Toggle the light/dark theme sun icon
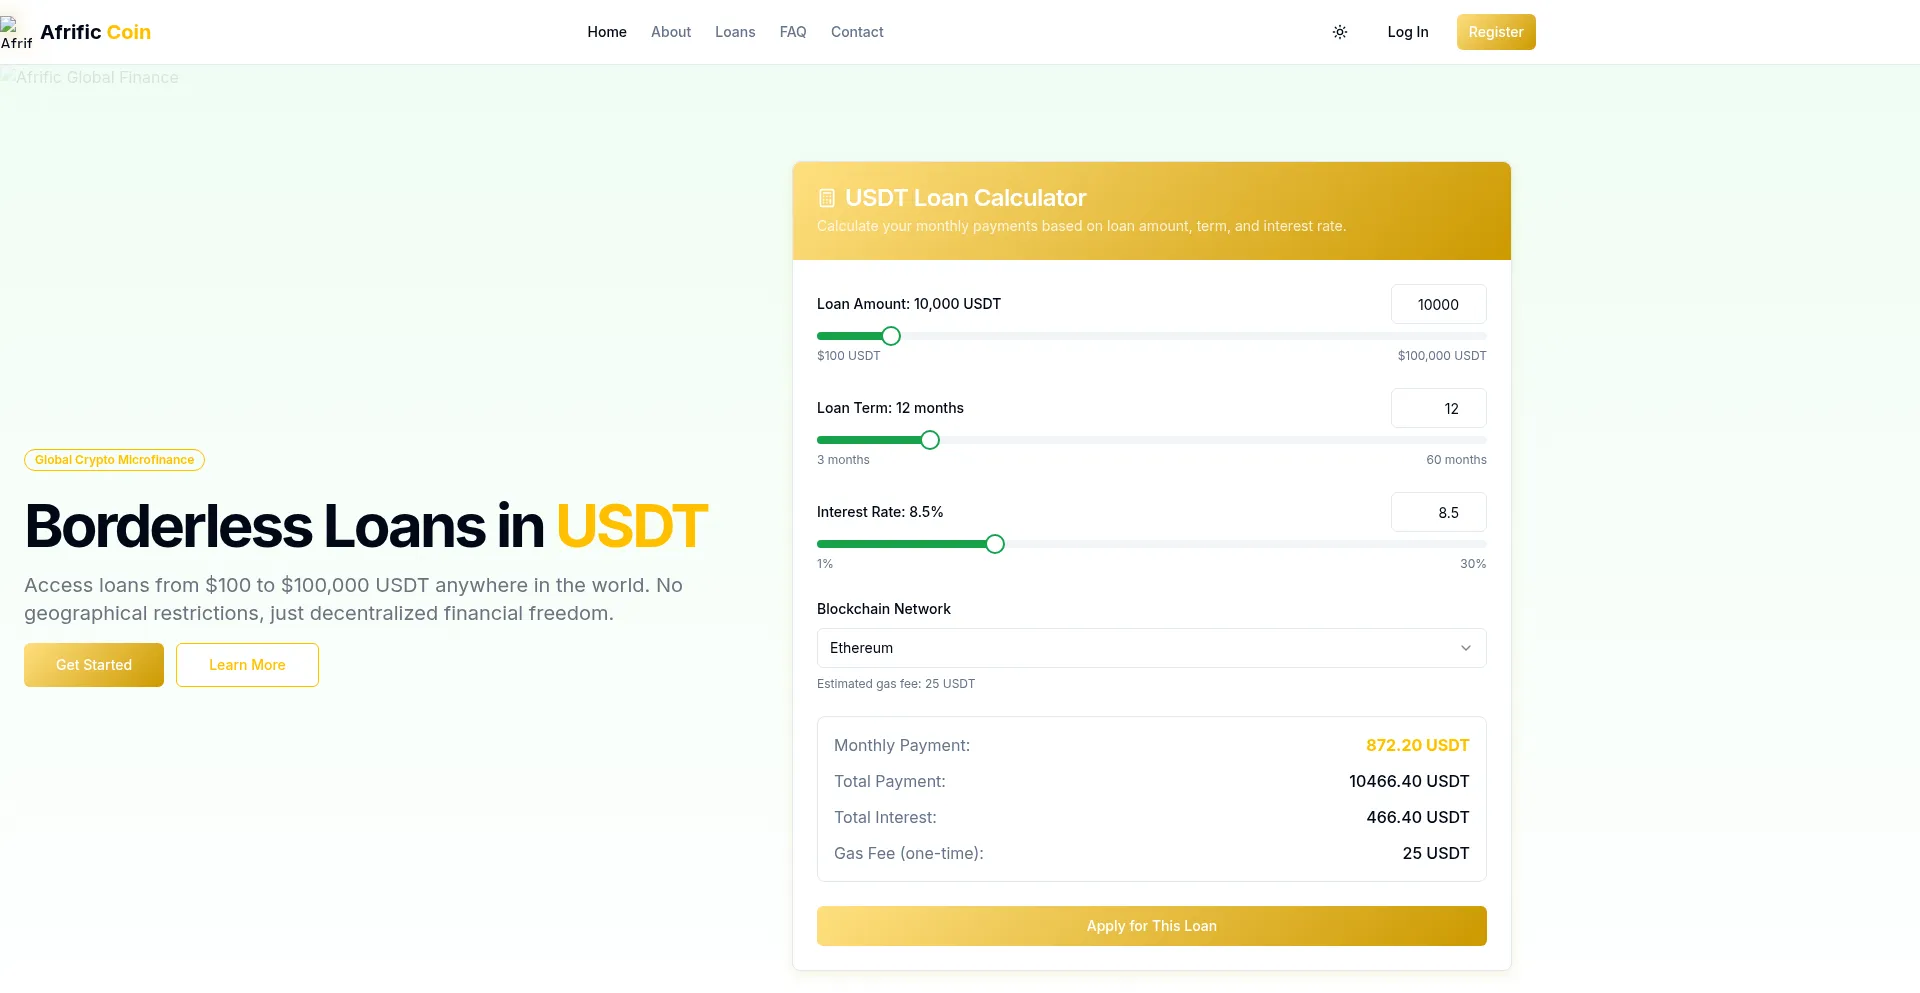 tap(1340, 32)
